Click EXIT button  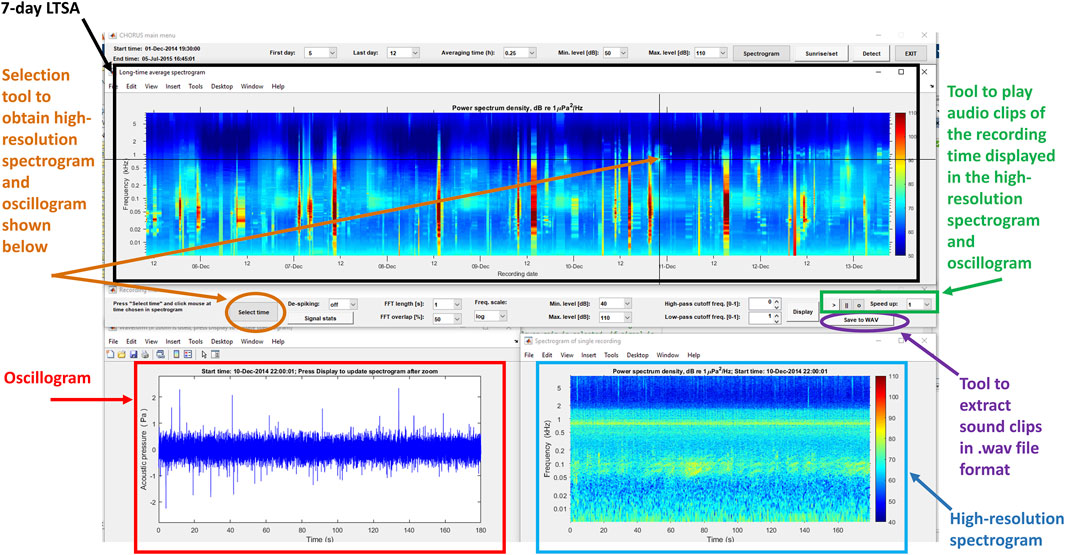point(910,53)
